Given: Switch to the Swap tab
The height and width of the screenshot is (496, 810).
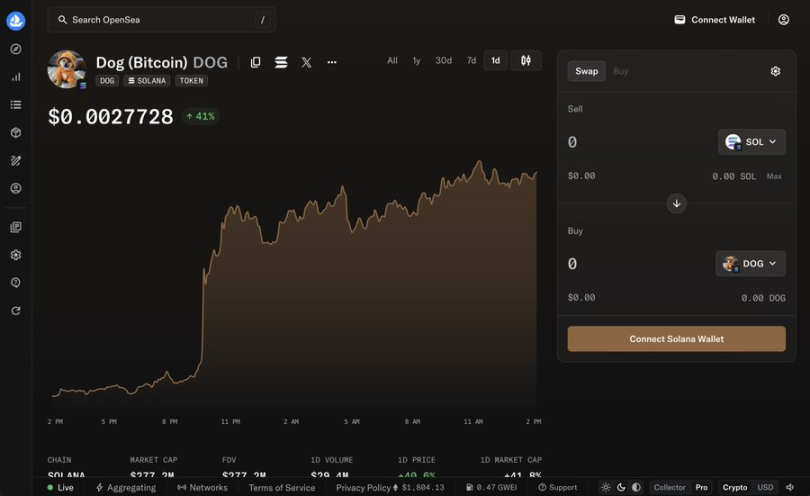Looking at the screenshot, I should click(586, 71).
